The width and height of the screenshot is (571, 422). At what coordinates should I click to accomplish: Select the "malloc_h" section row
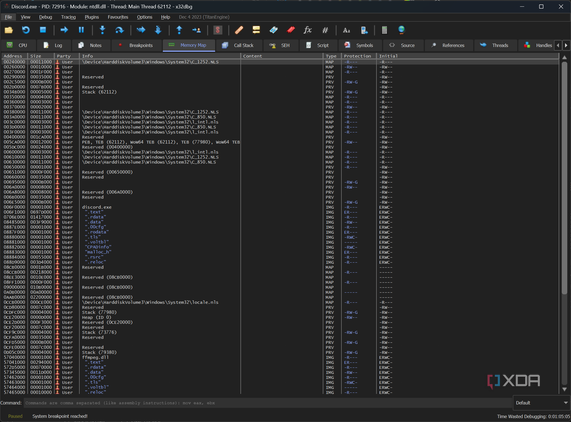(x=280, y=252)
